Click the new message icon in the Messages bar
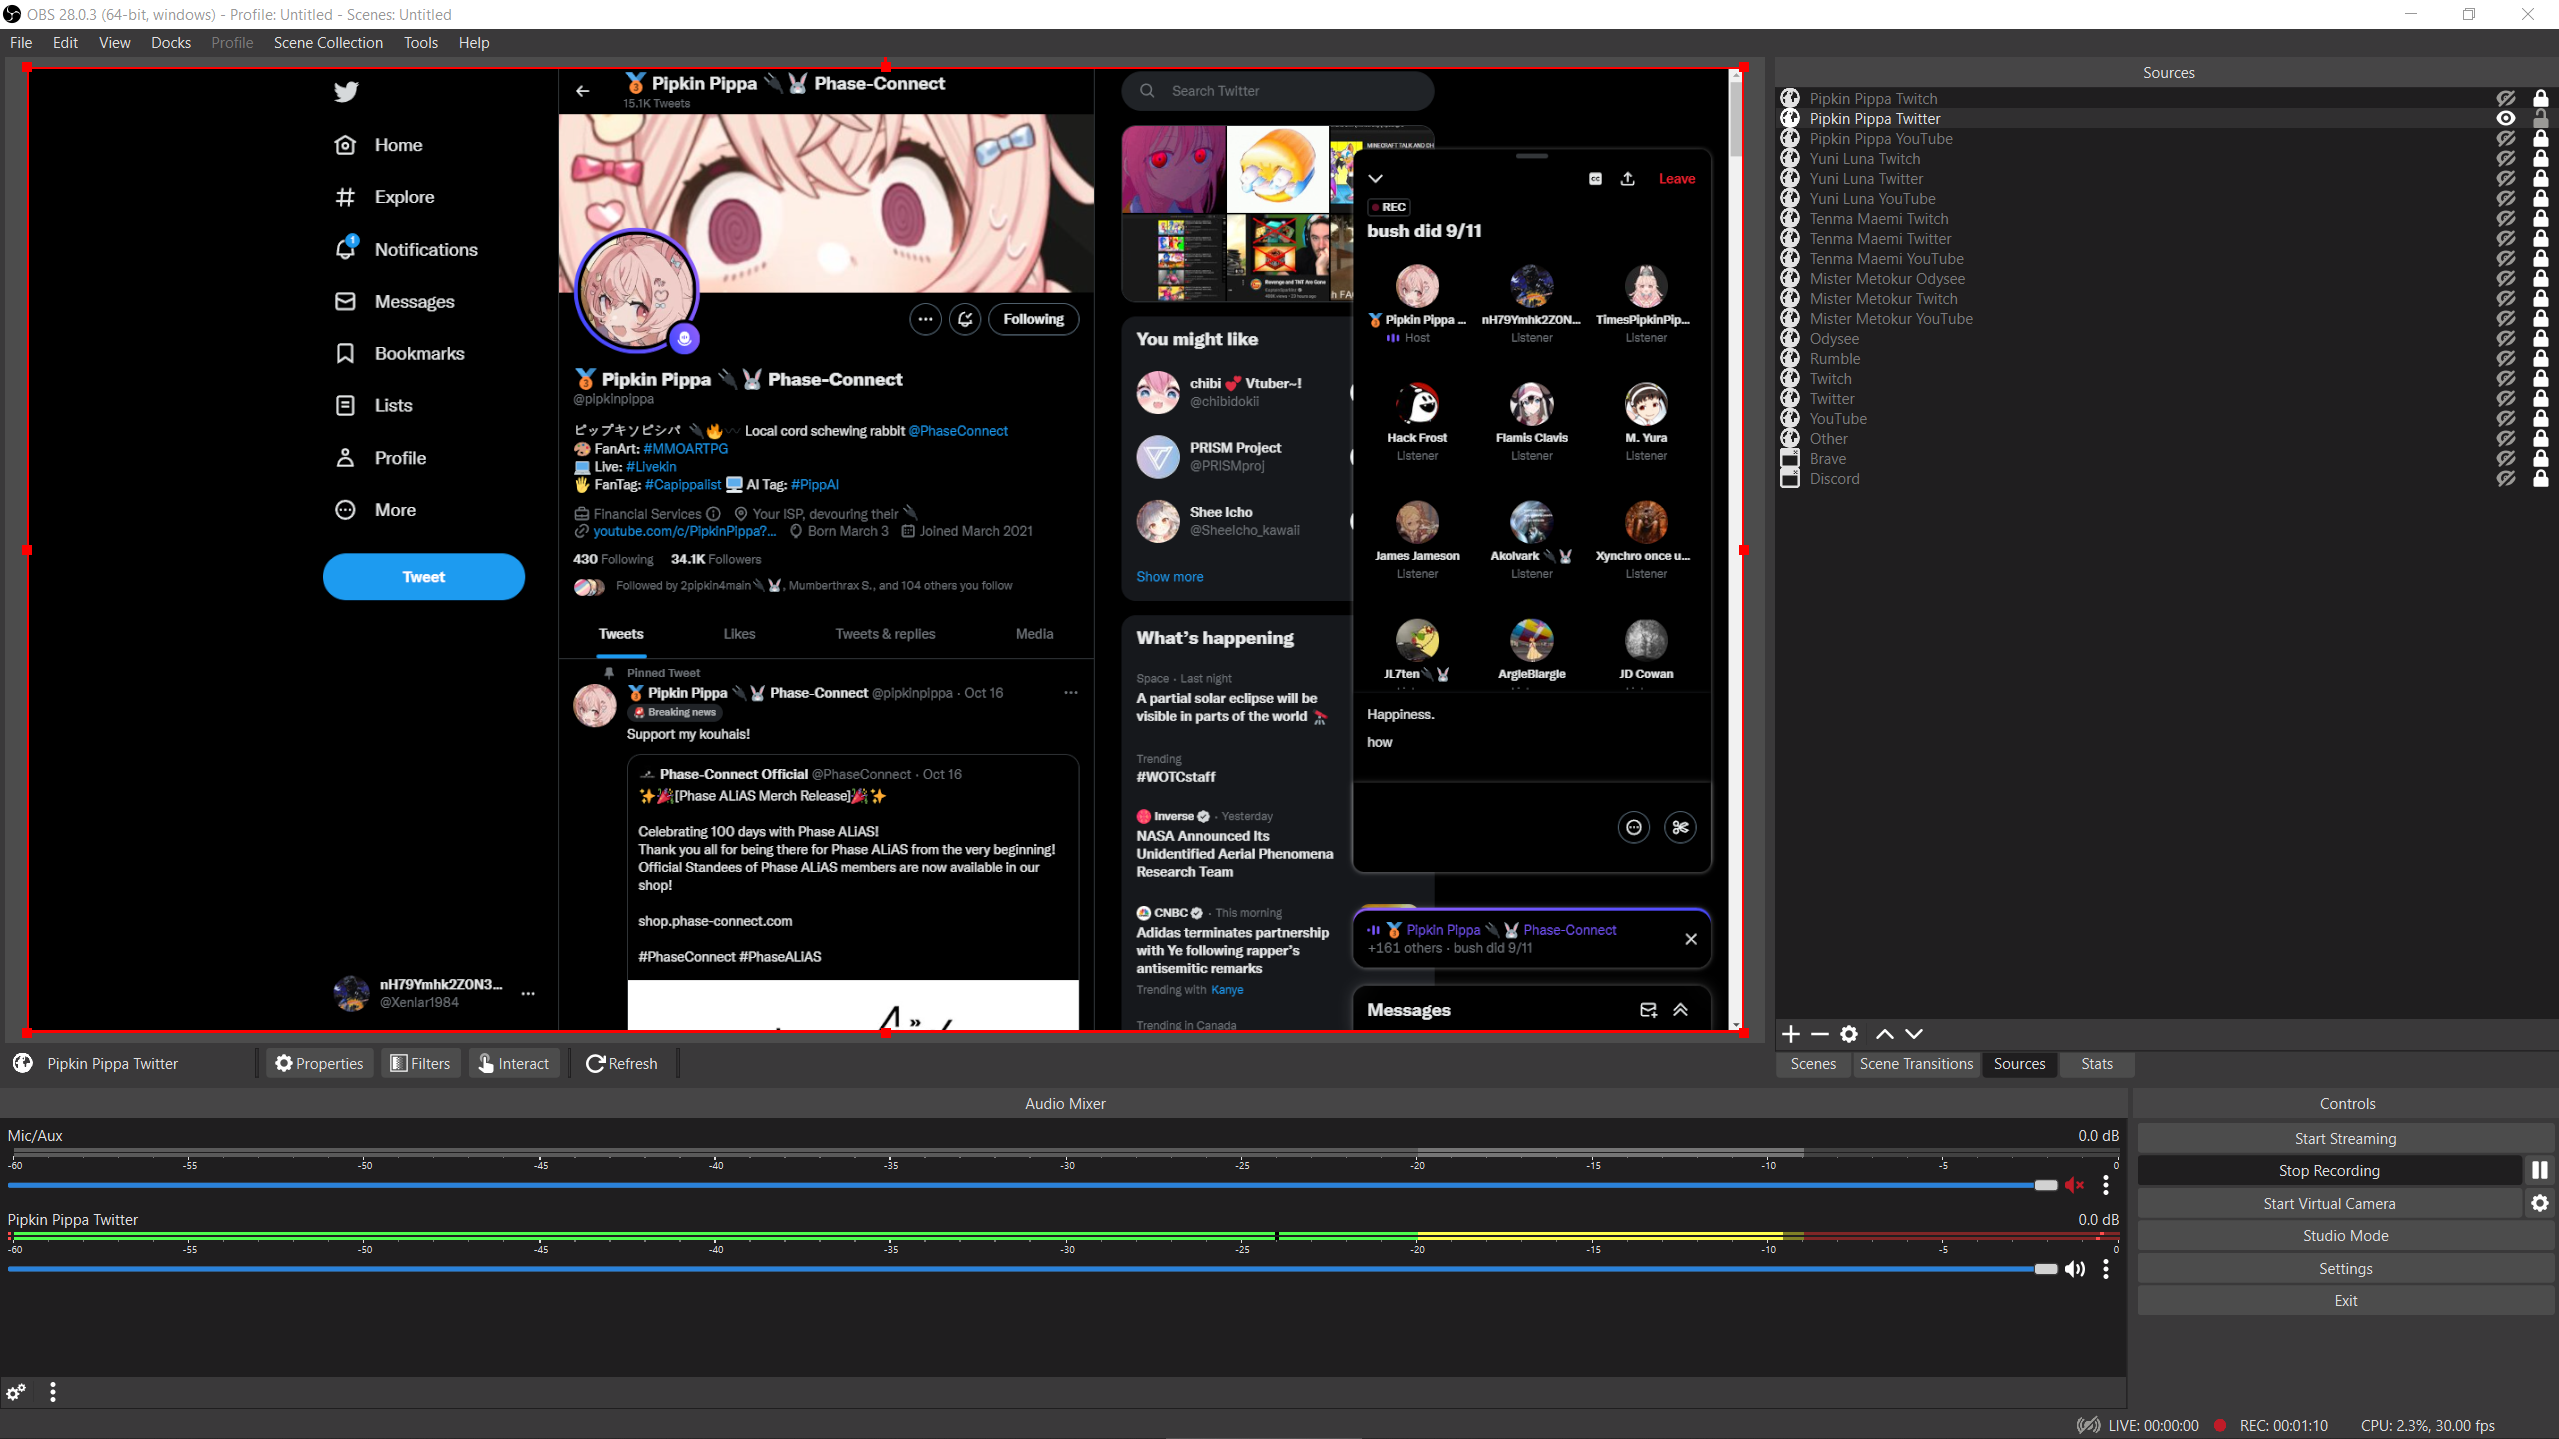Screen dimensions: 2559x1439 [1649, 1010]
